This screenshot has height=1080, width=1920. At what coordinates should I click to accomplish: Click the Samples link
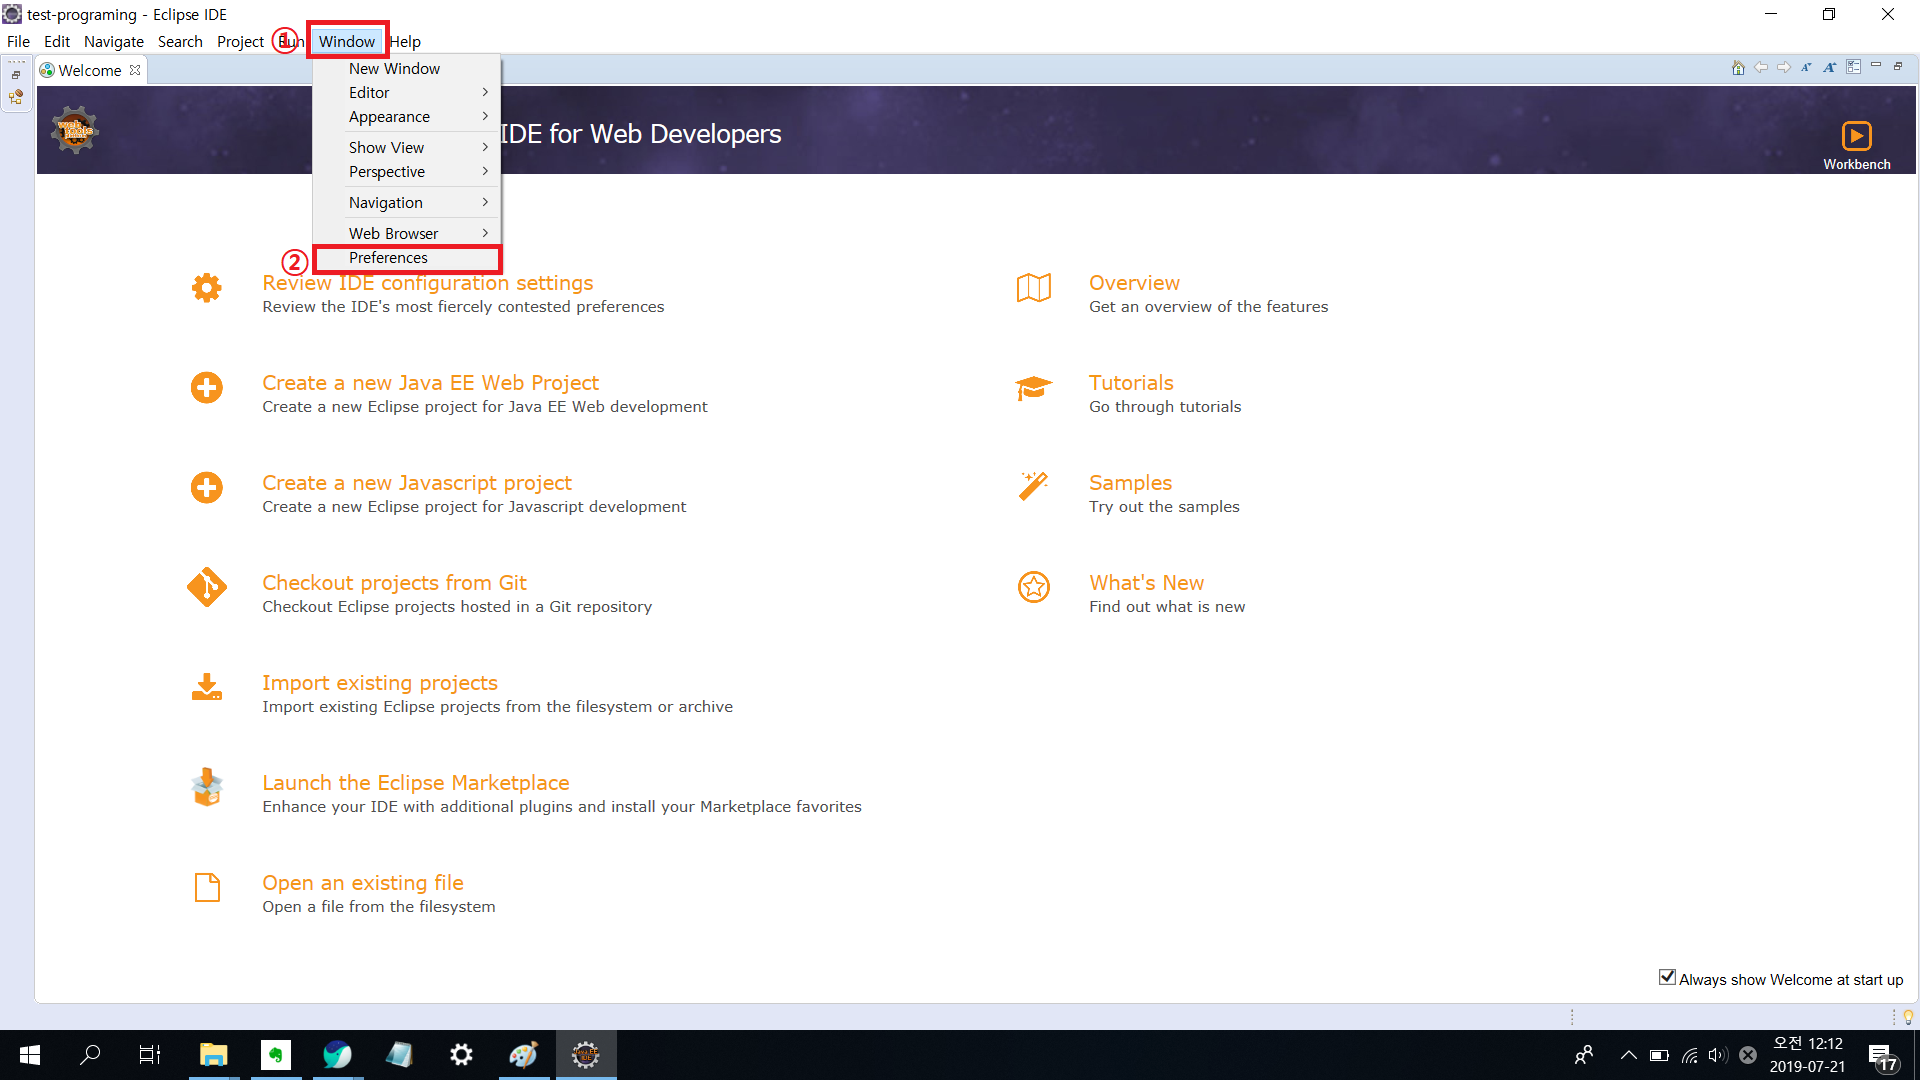click(x=1130, y=483)
